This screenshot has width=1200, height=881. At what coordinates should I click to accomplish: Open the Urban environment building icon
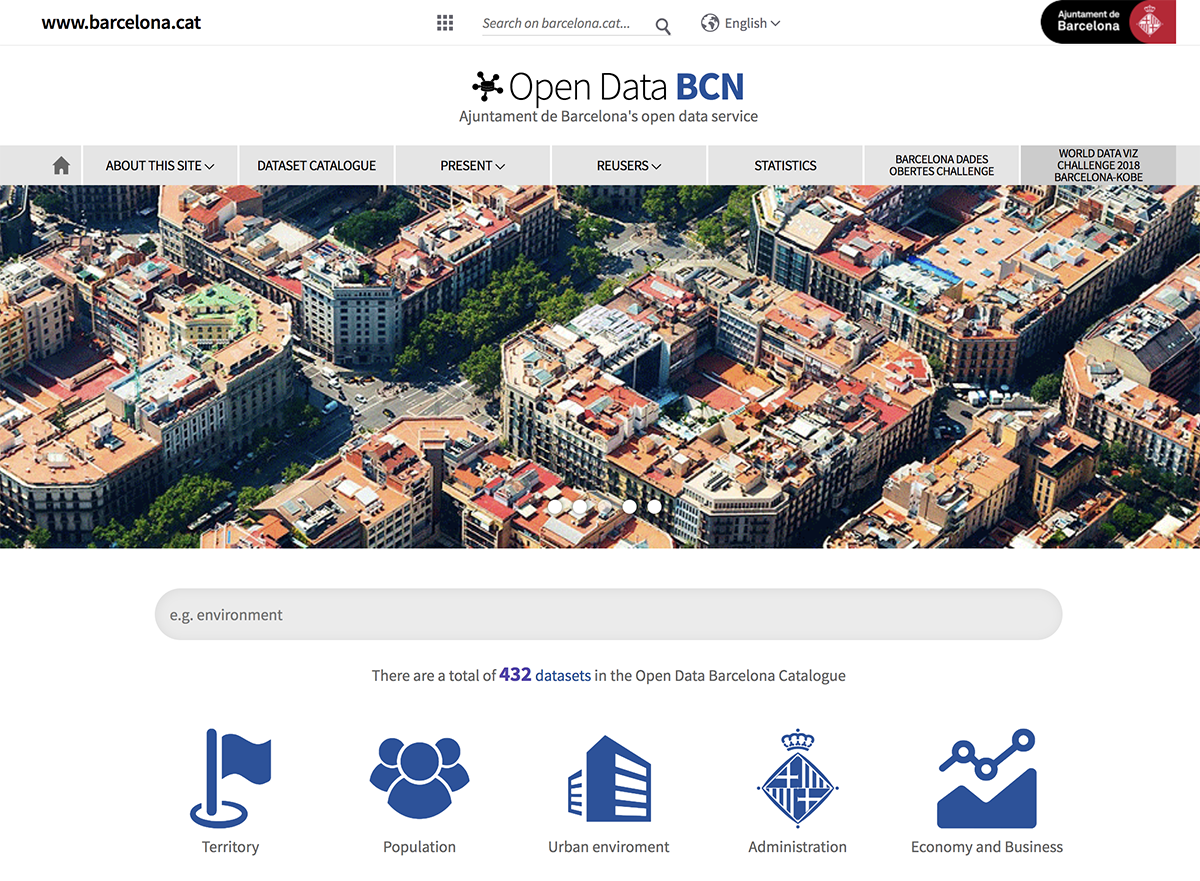click(x=609, y=779)
